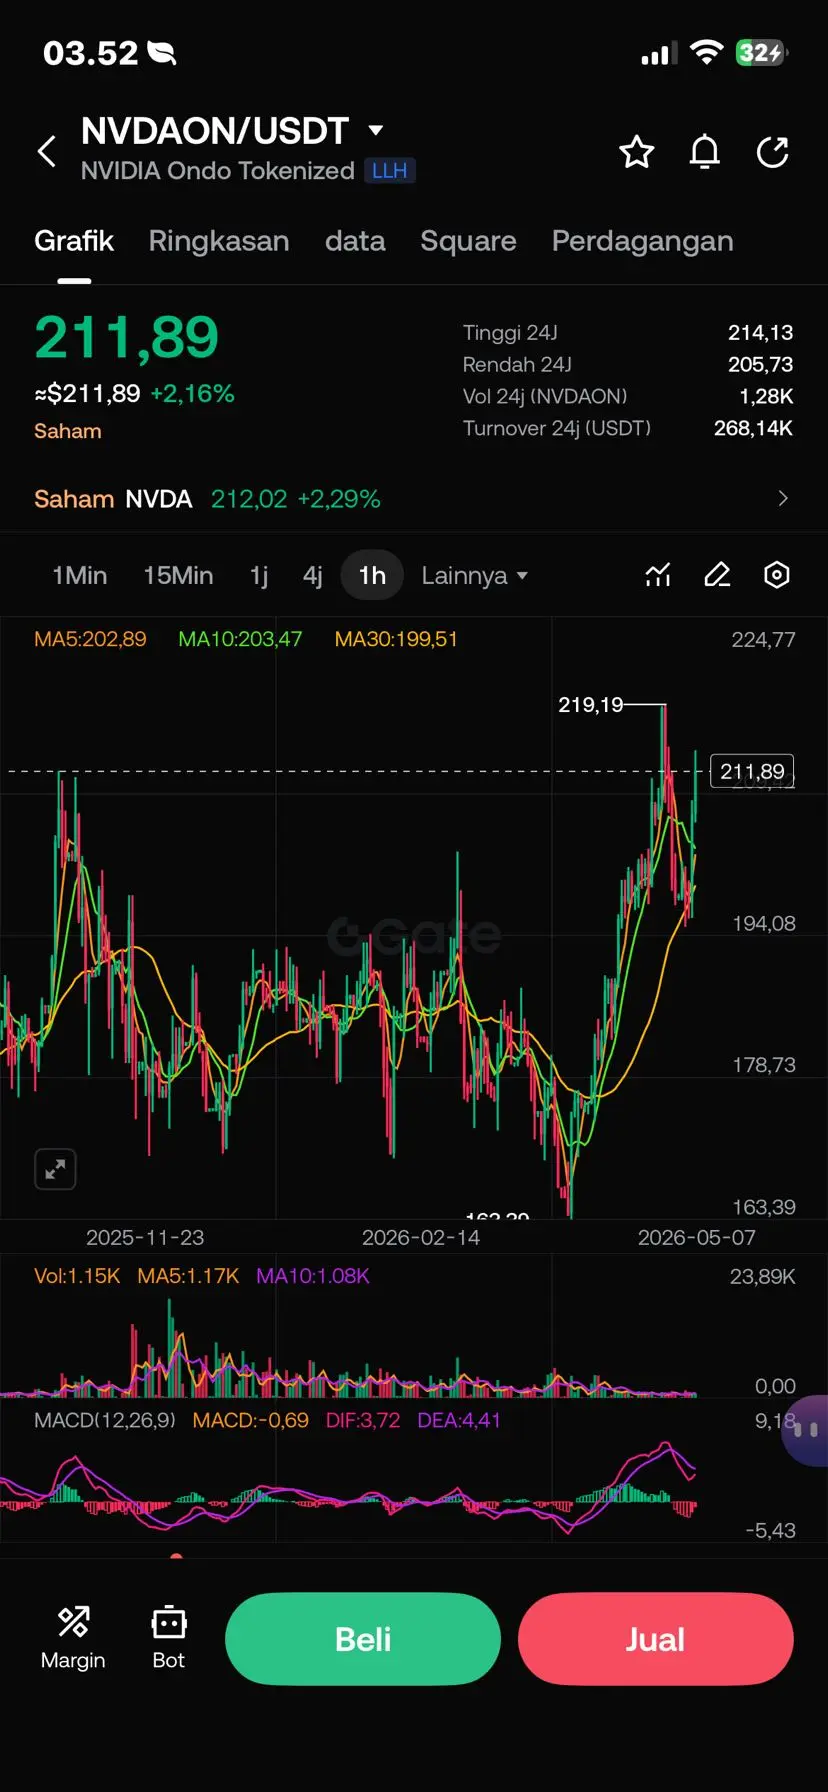Select the 15Min timeframe
Viewport: 828px width, 1792px height.
coord(178,576)
